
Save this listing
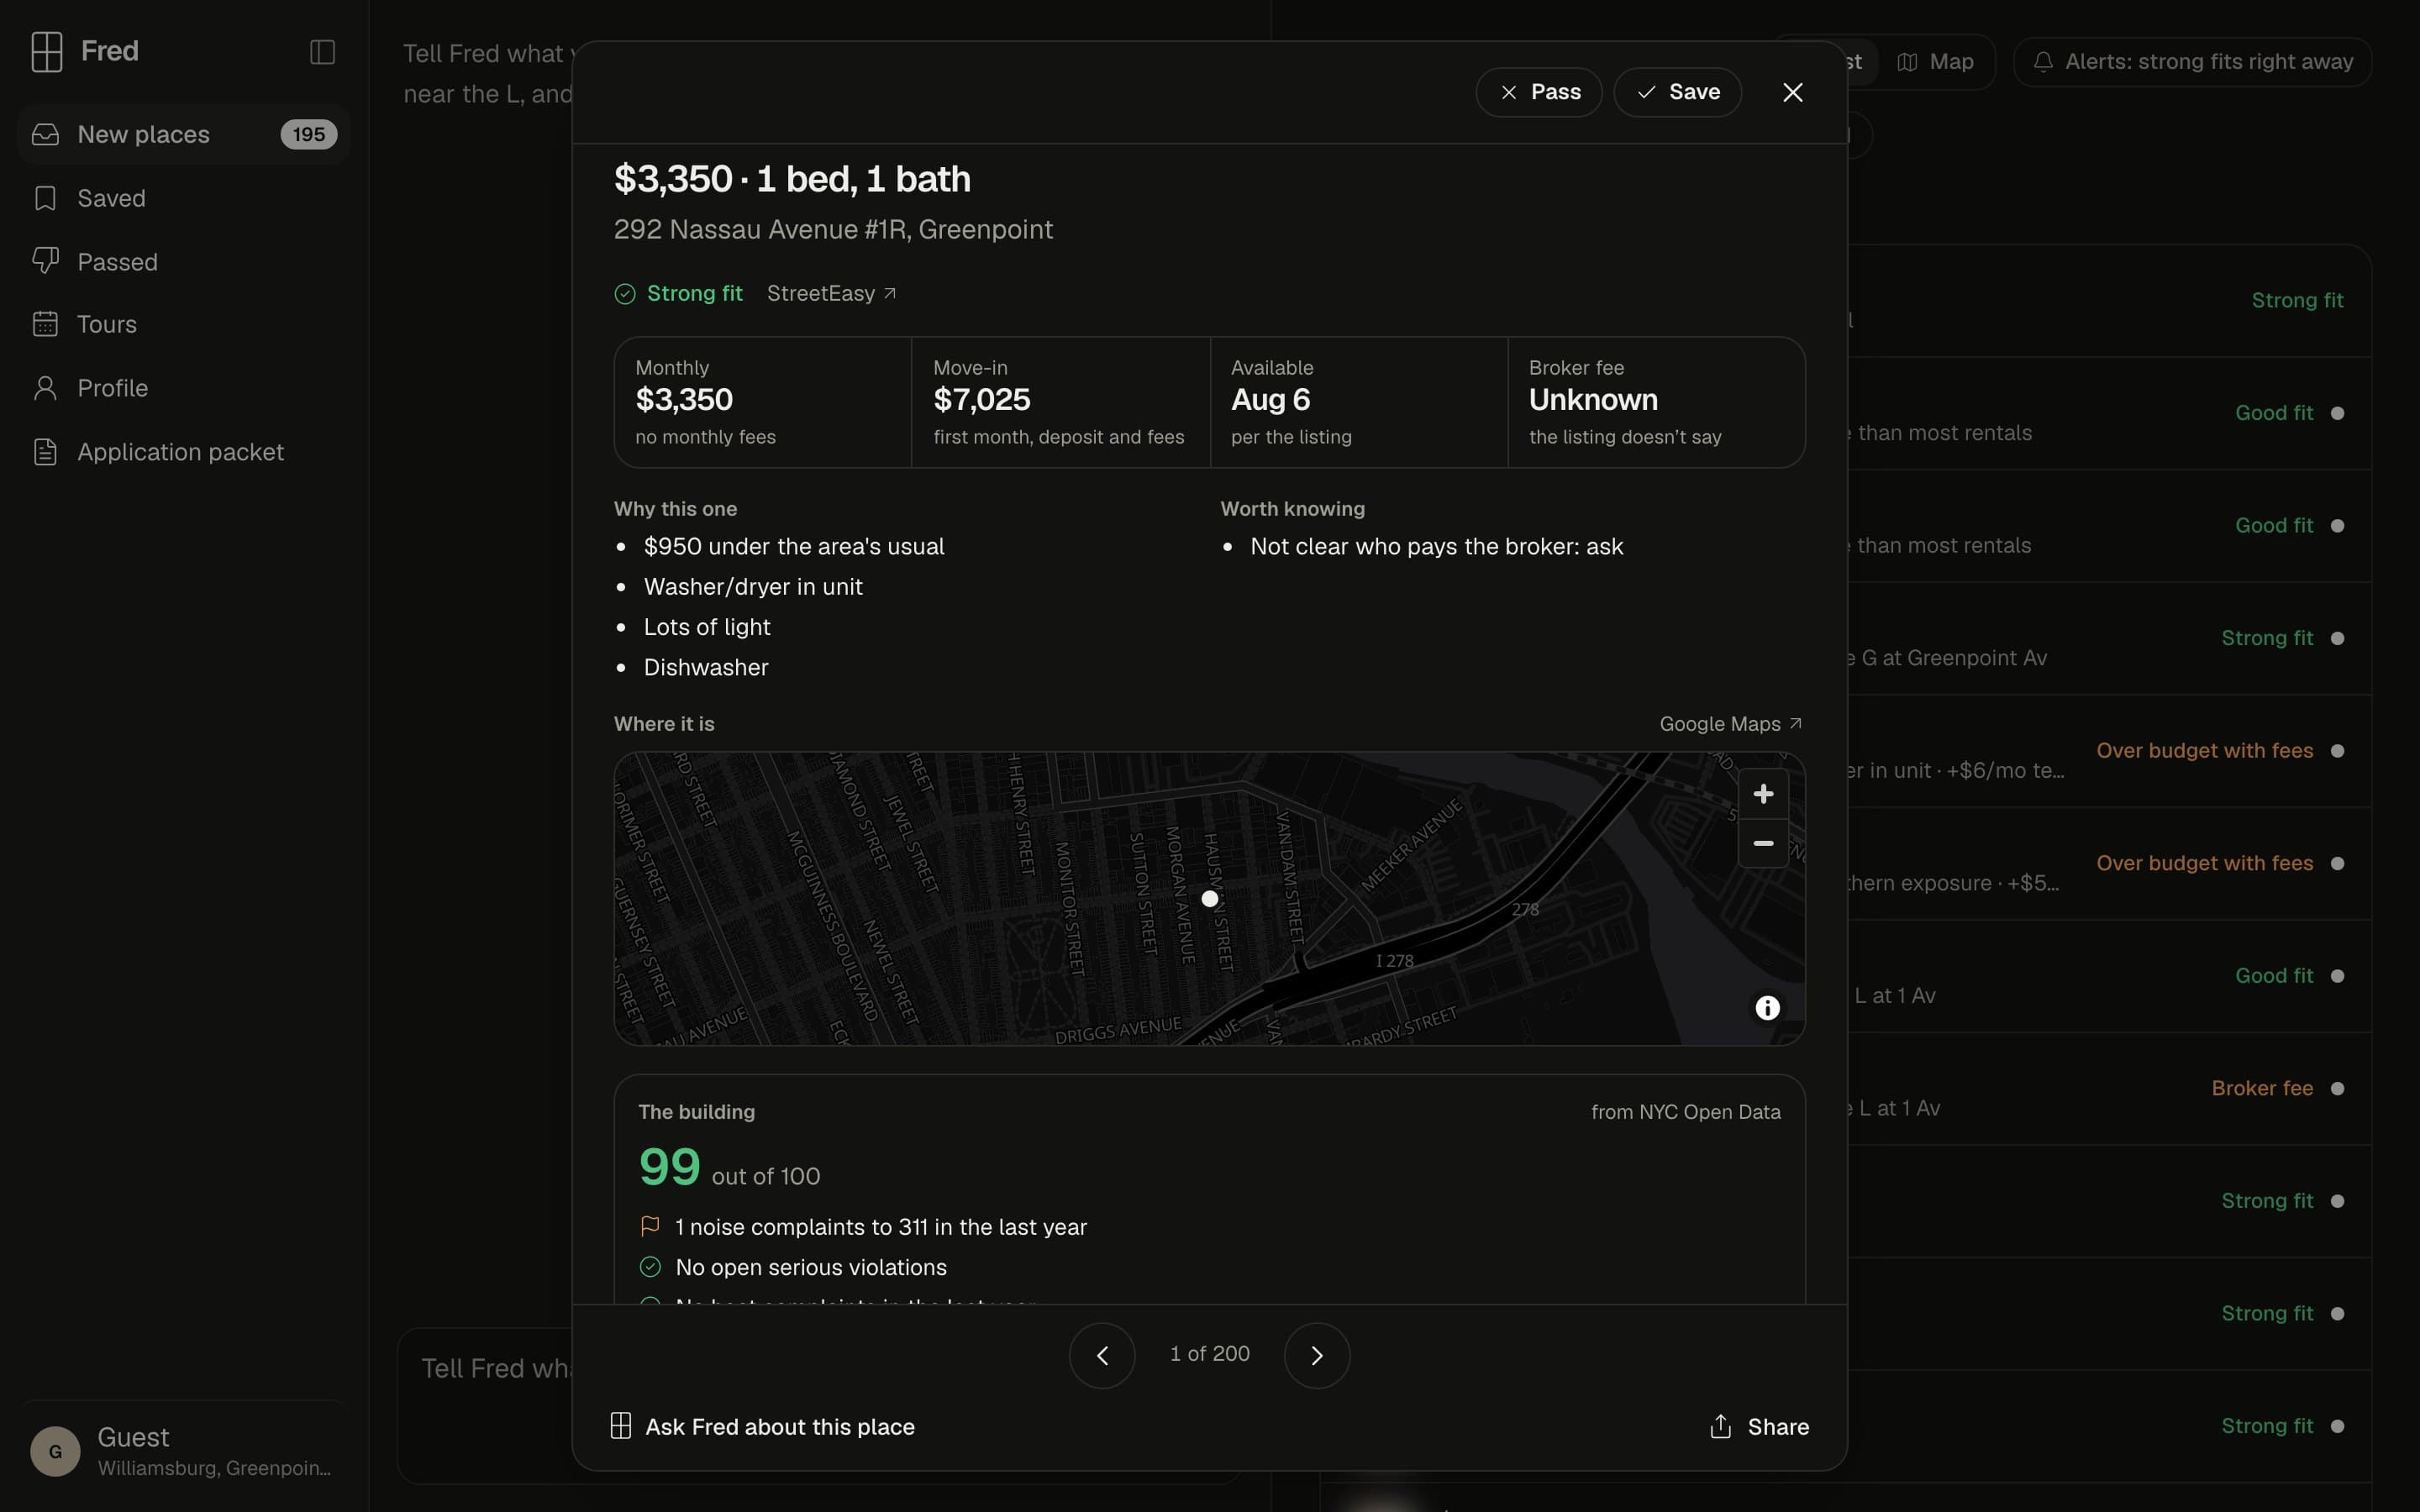click(1677, 92)
